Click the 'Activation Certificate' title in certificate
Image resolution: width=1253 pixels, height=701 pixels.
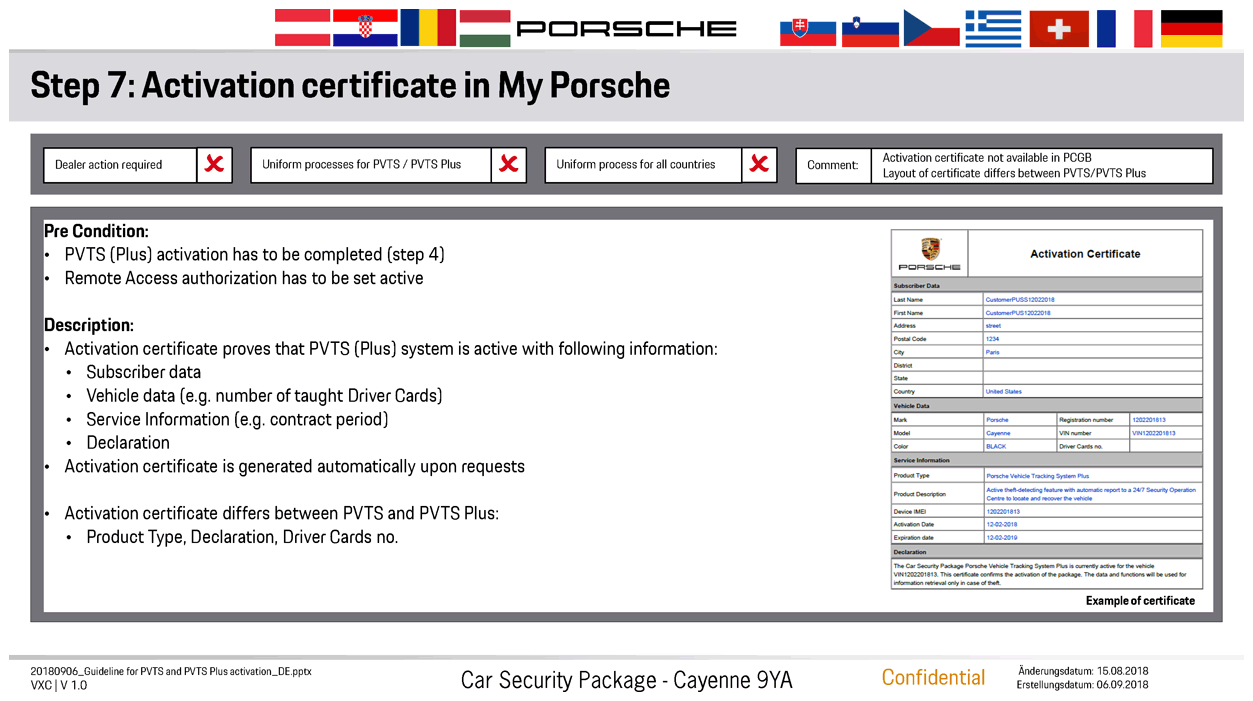coord(1085,254)
